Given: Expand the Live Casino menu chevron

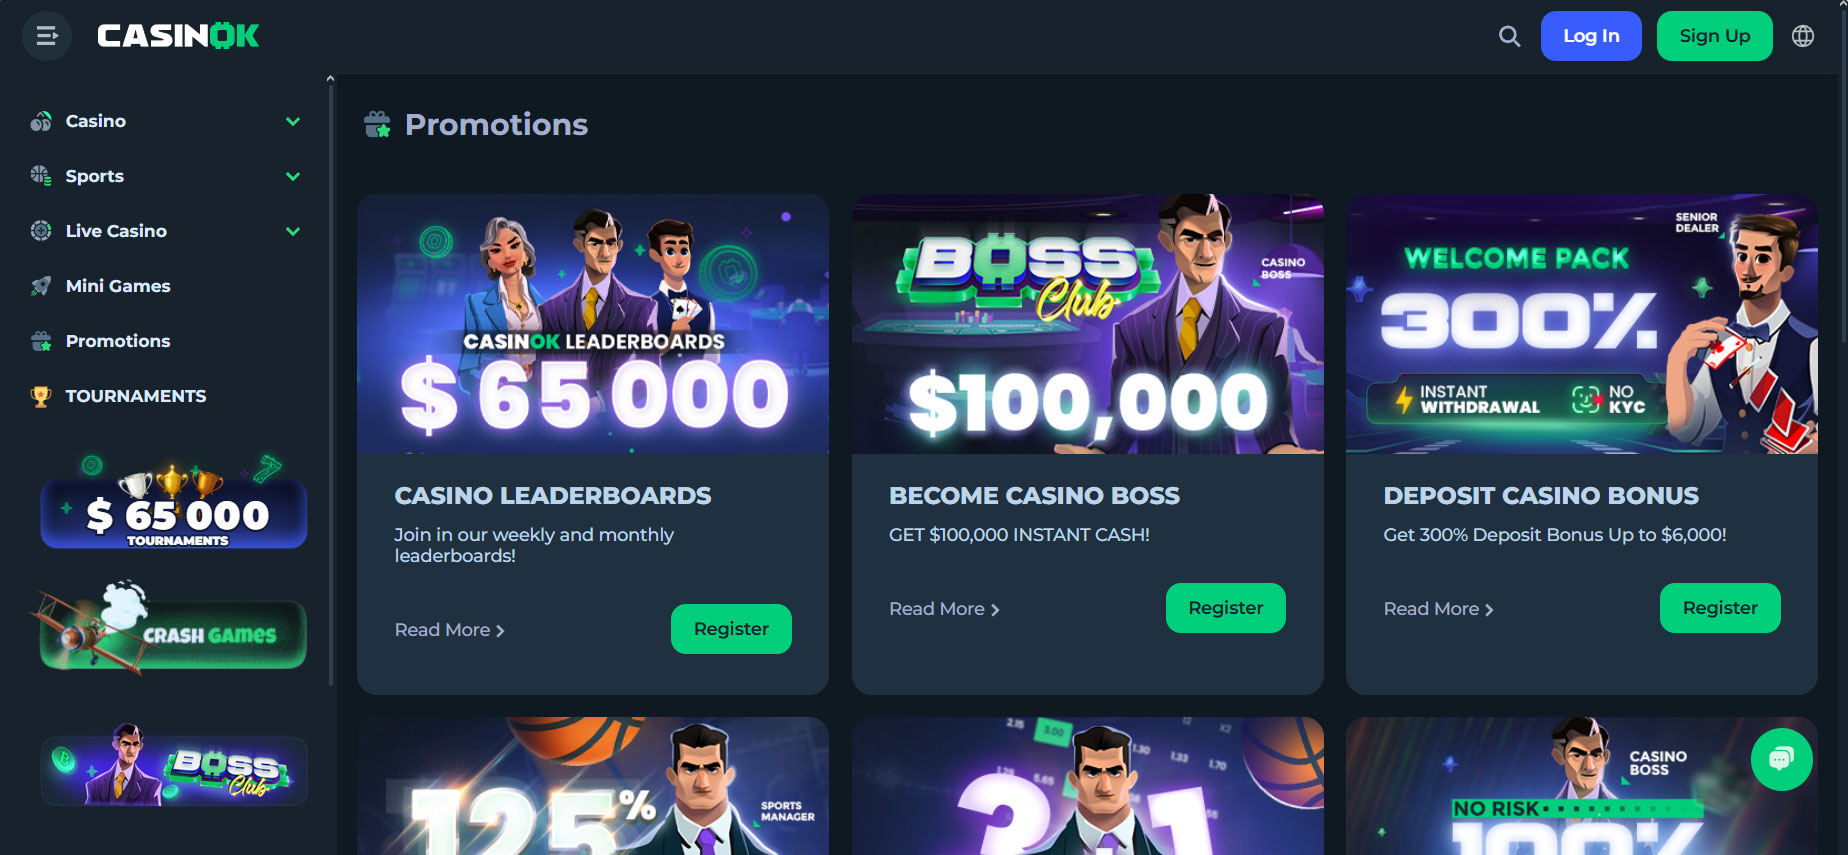Looking at the screenshot, I should point(293,231).
